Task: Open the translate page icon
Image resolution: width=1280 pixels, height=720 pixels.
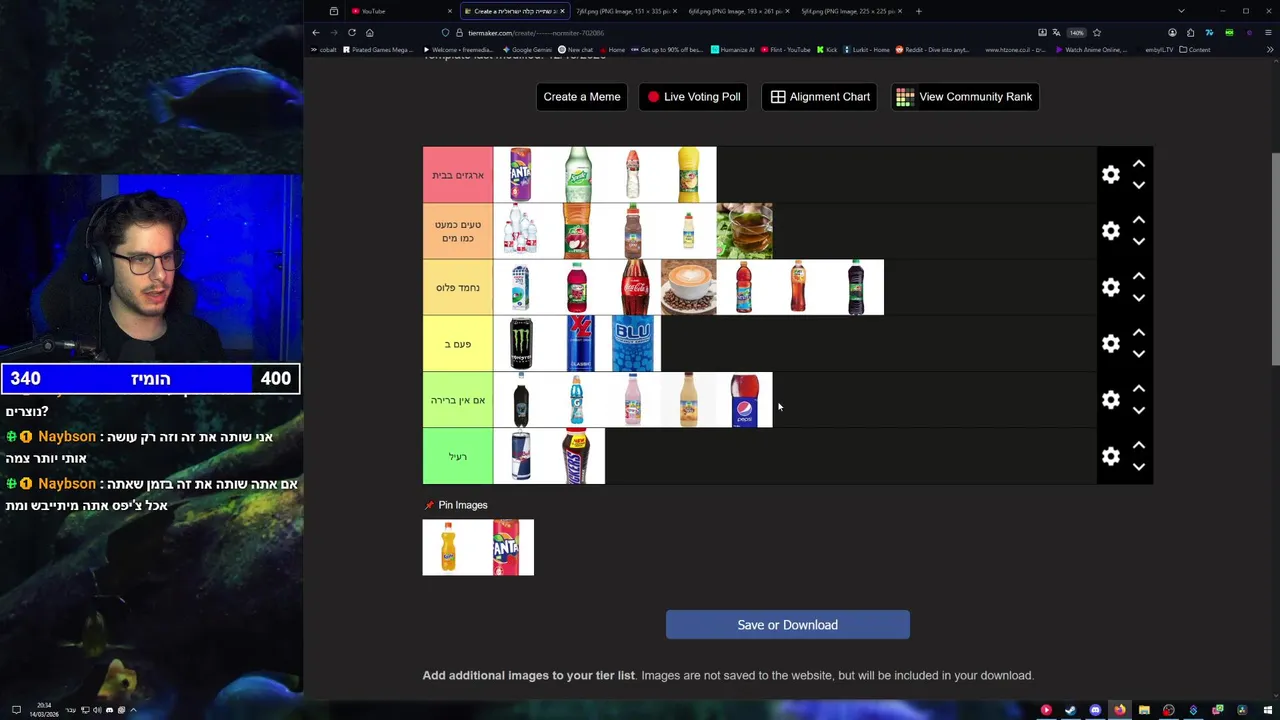Action: (1056, 32)
